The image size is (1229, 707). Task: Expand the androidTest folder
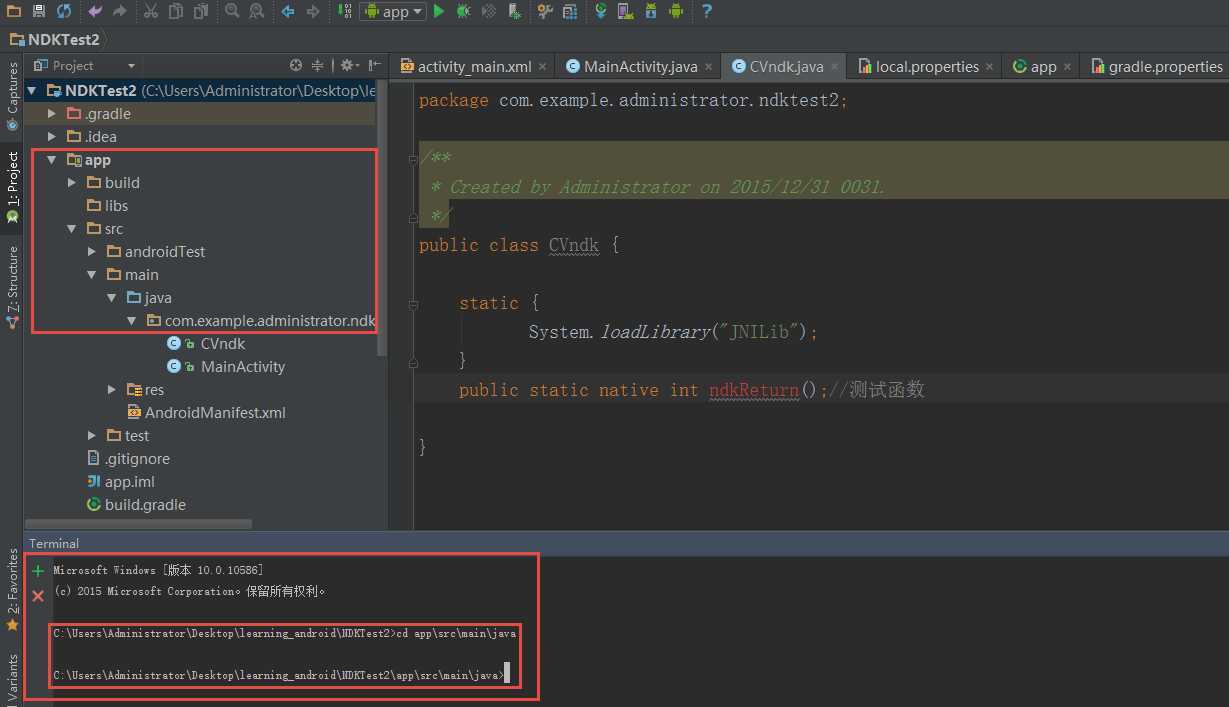pos(92,252)
